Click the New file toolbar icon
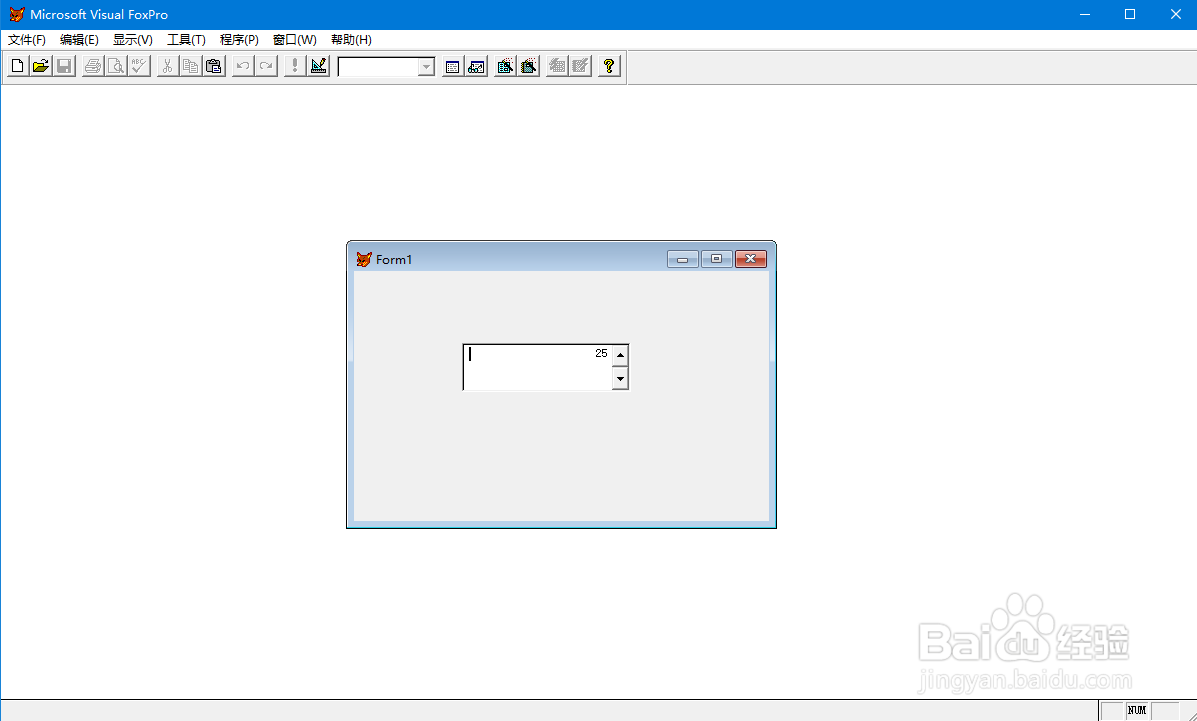Image resolution: width=1197 pixels, height=721 pixels. coord(18,66)
